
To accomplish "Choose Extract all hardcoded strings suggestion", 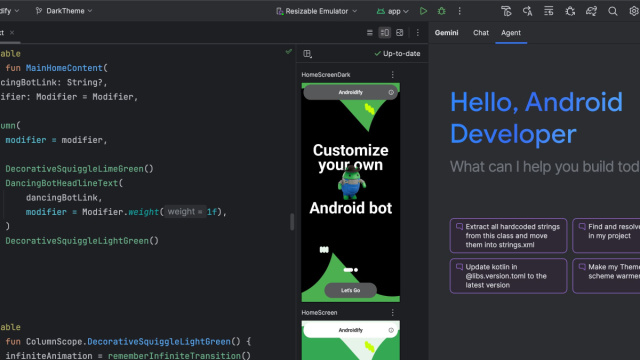I will pos(509,236).
